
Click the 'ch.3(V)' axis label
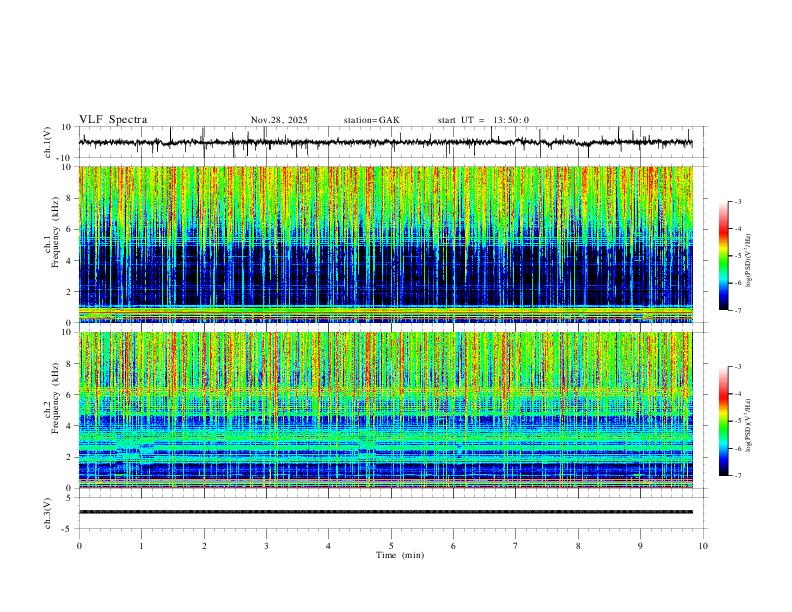pos(48,513)
